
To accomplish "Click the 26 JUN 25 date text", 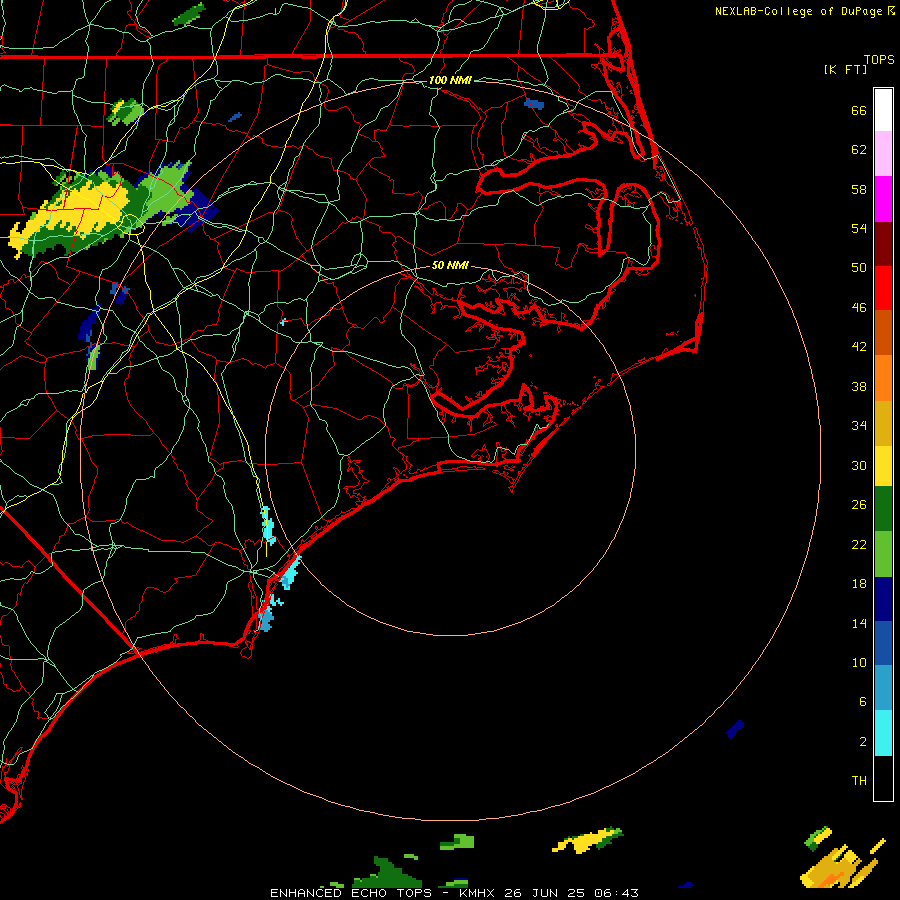I will [545, 893].
